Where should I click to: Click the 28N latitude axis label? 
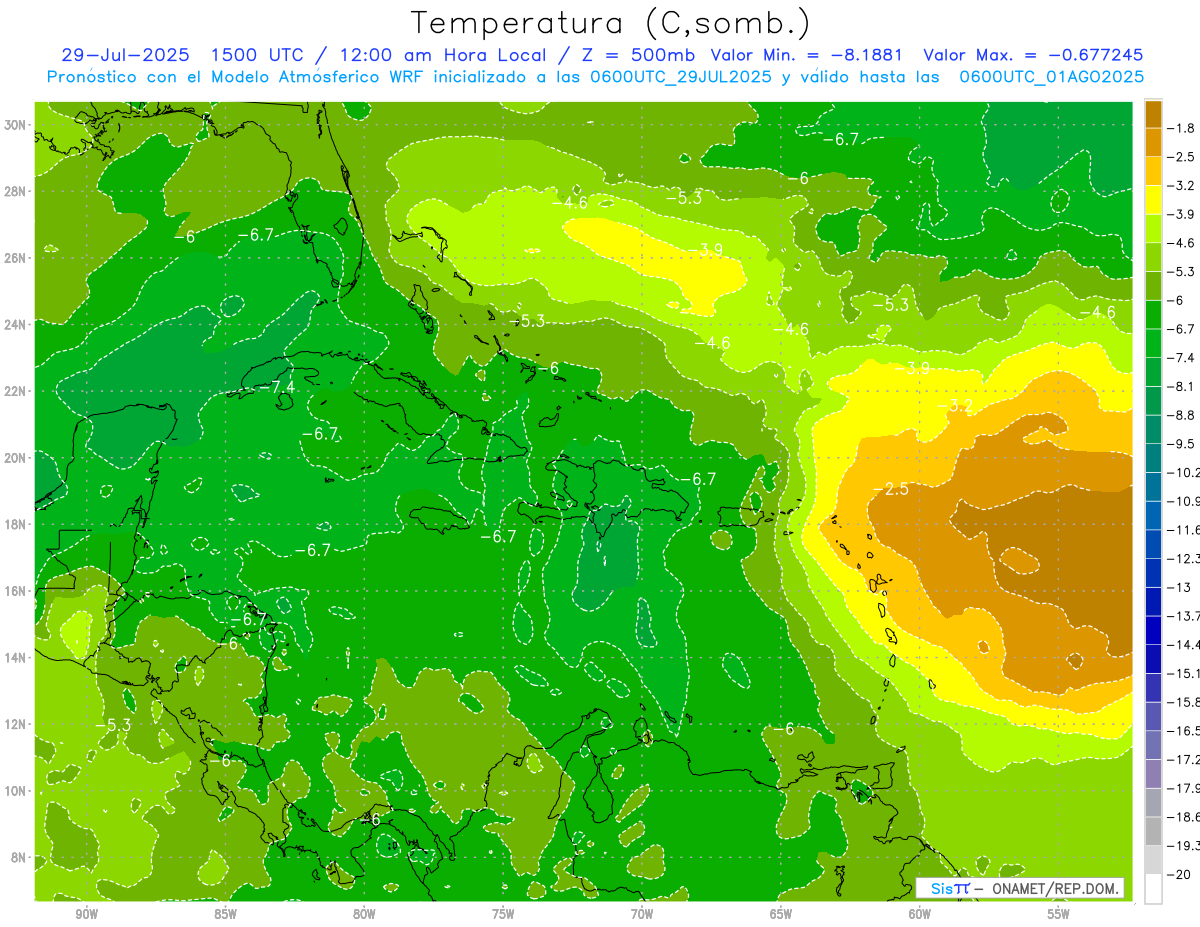17,191
